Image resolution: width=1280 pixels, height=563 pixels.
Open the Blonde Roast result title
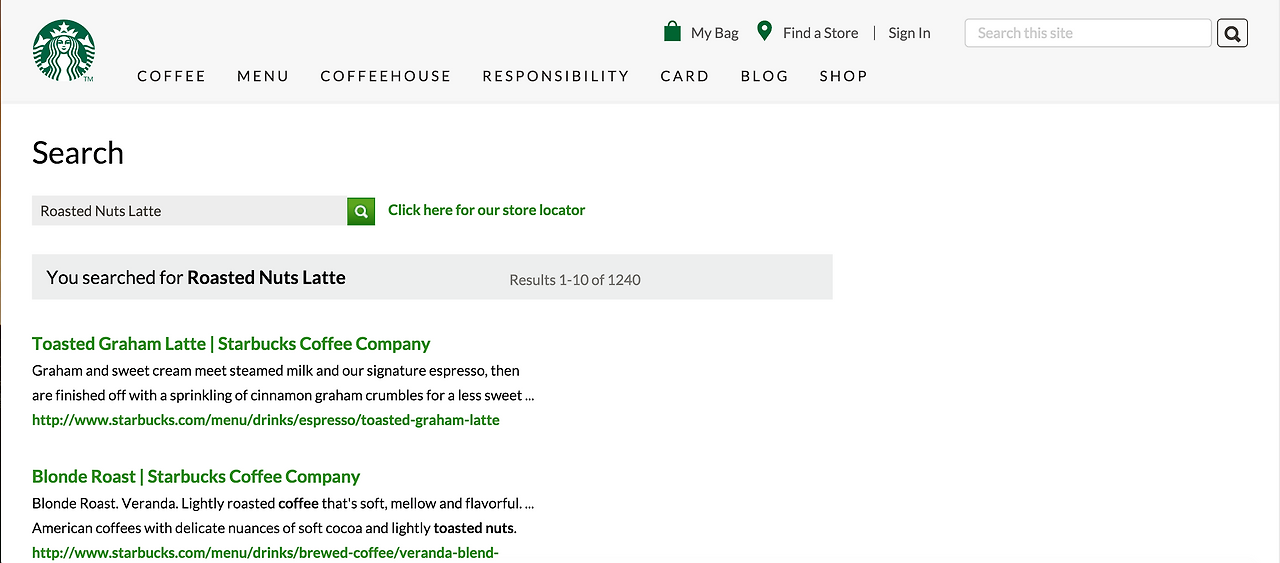coord(196,477)
